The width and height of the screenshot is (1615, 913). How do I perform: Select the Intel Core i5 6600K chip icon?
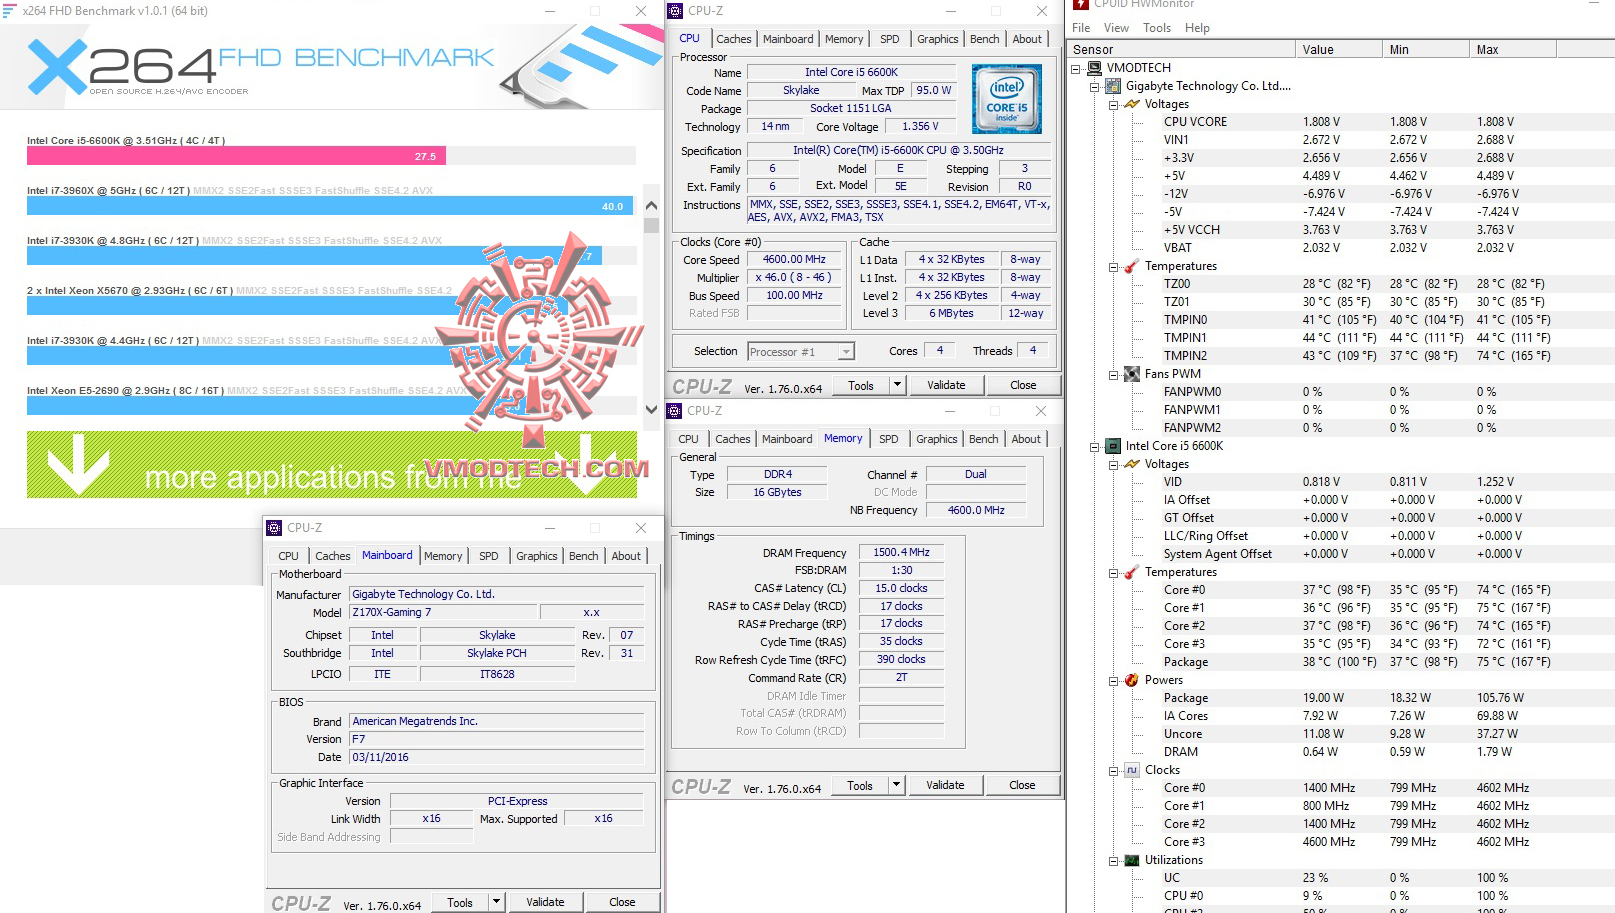click(x=1113, y=446)
